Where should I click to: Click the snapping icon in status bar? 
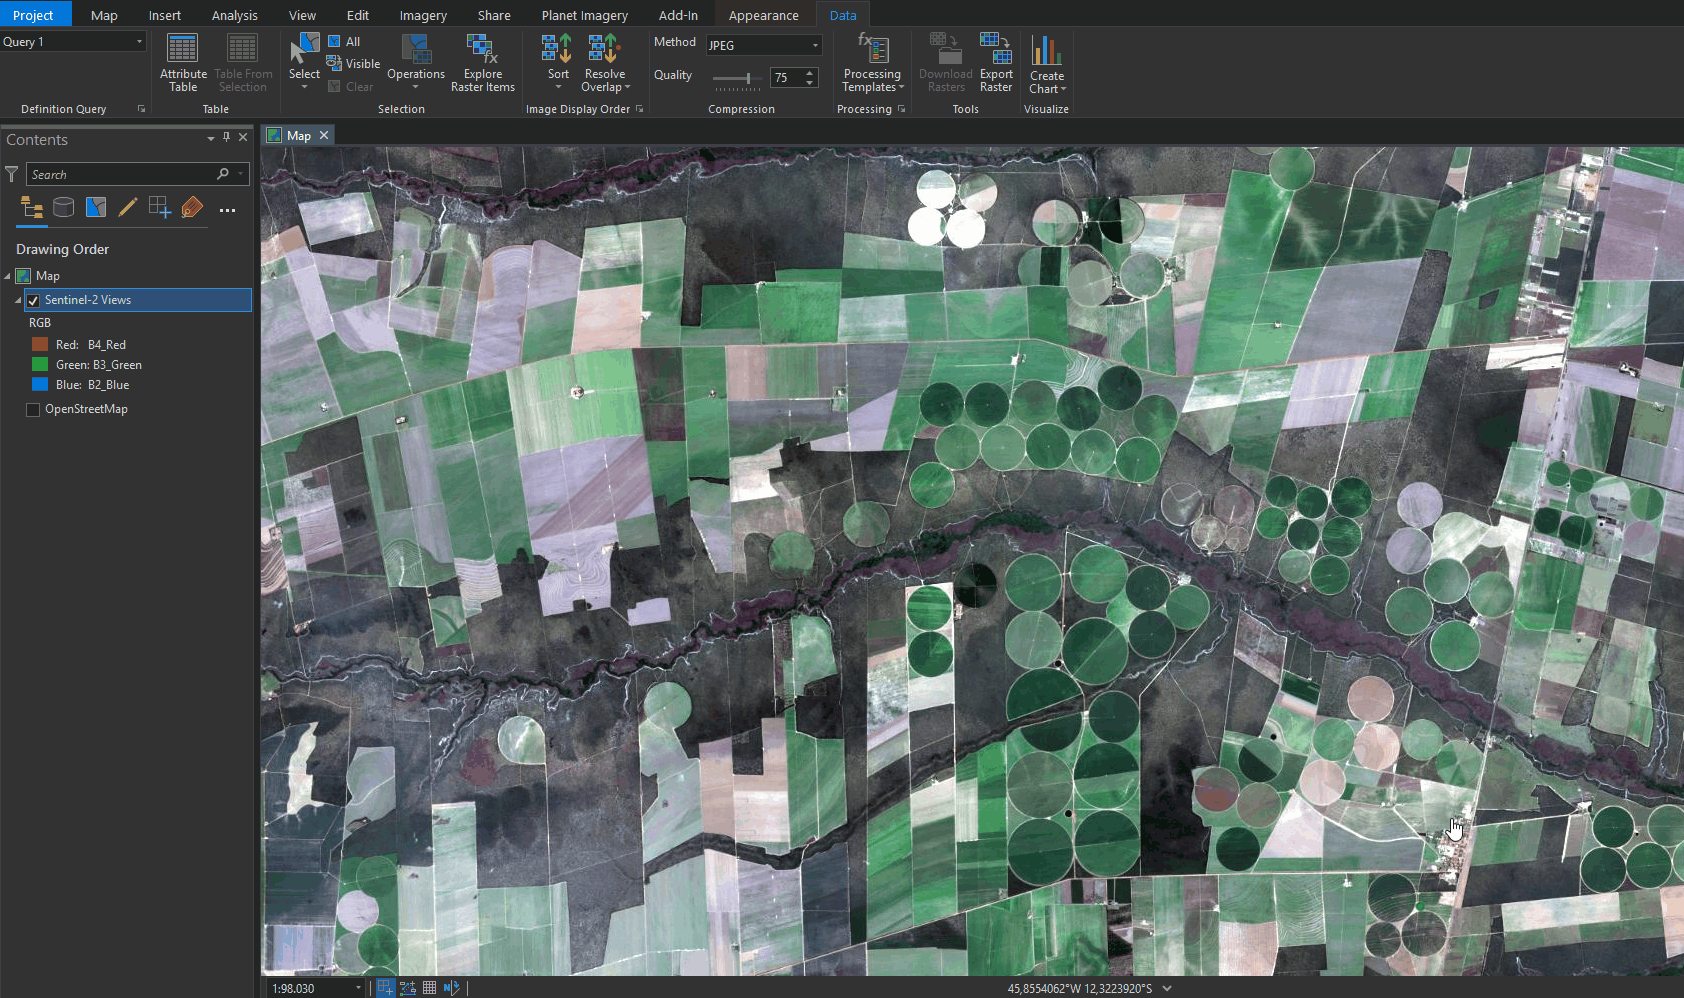[x=386, y=988]
